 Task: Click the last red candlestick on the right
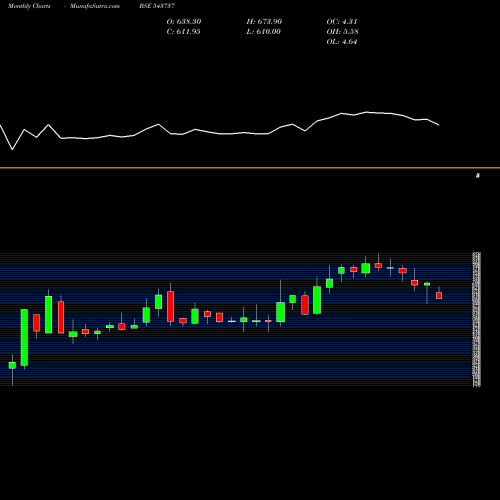point(439,295)
